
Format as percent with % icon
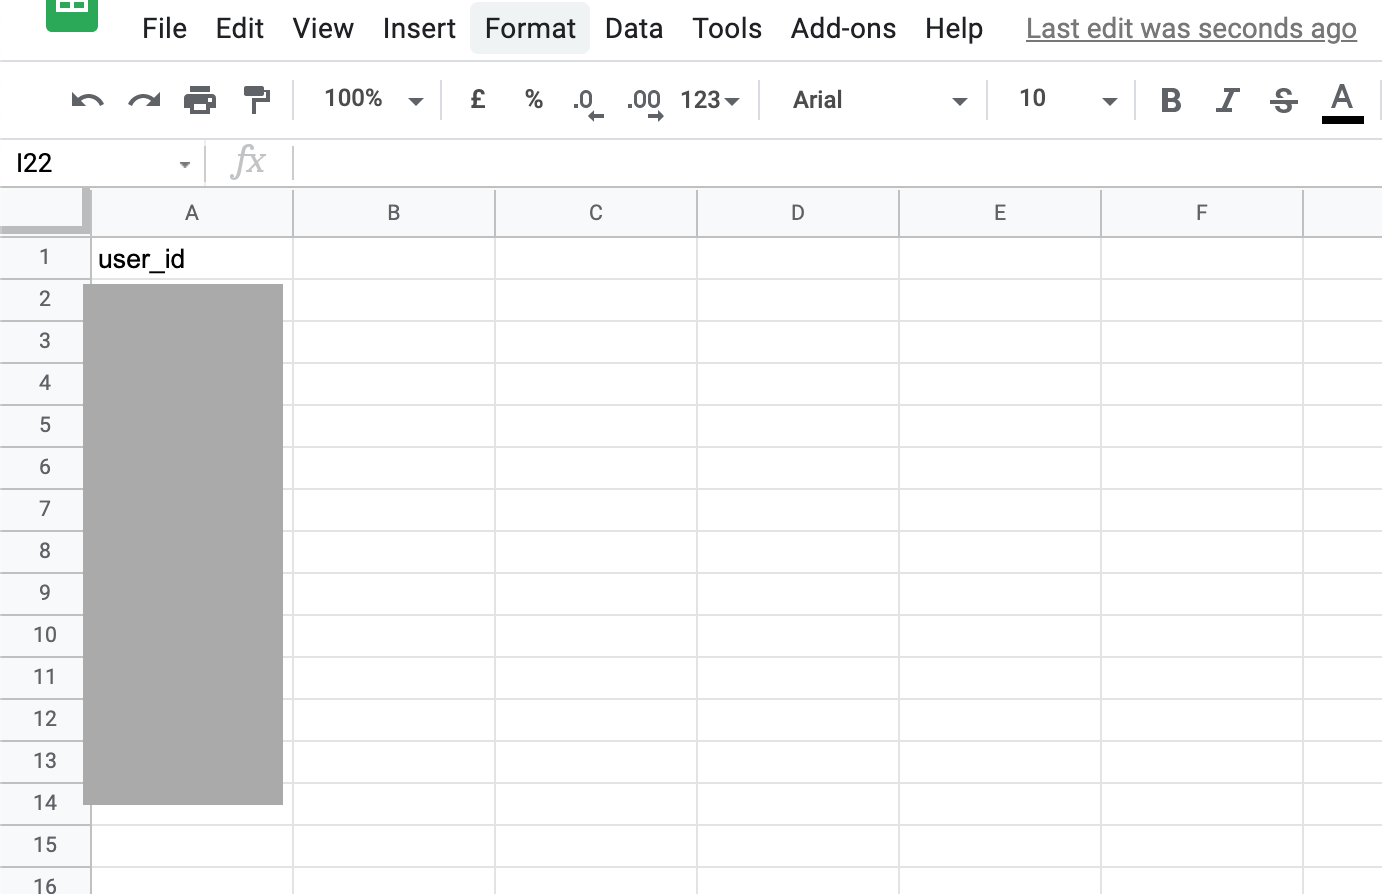534,99
